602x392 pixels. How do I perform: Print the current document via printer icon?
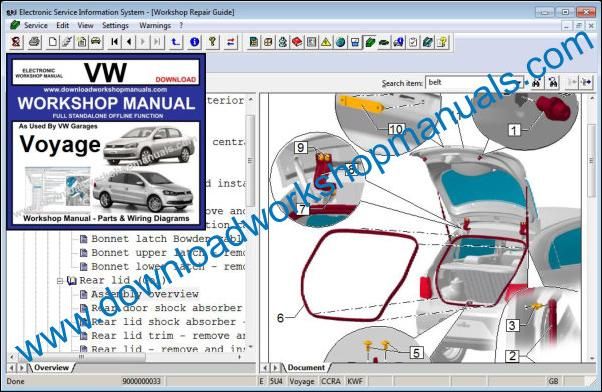point(35,41)
